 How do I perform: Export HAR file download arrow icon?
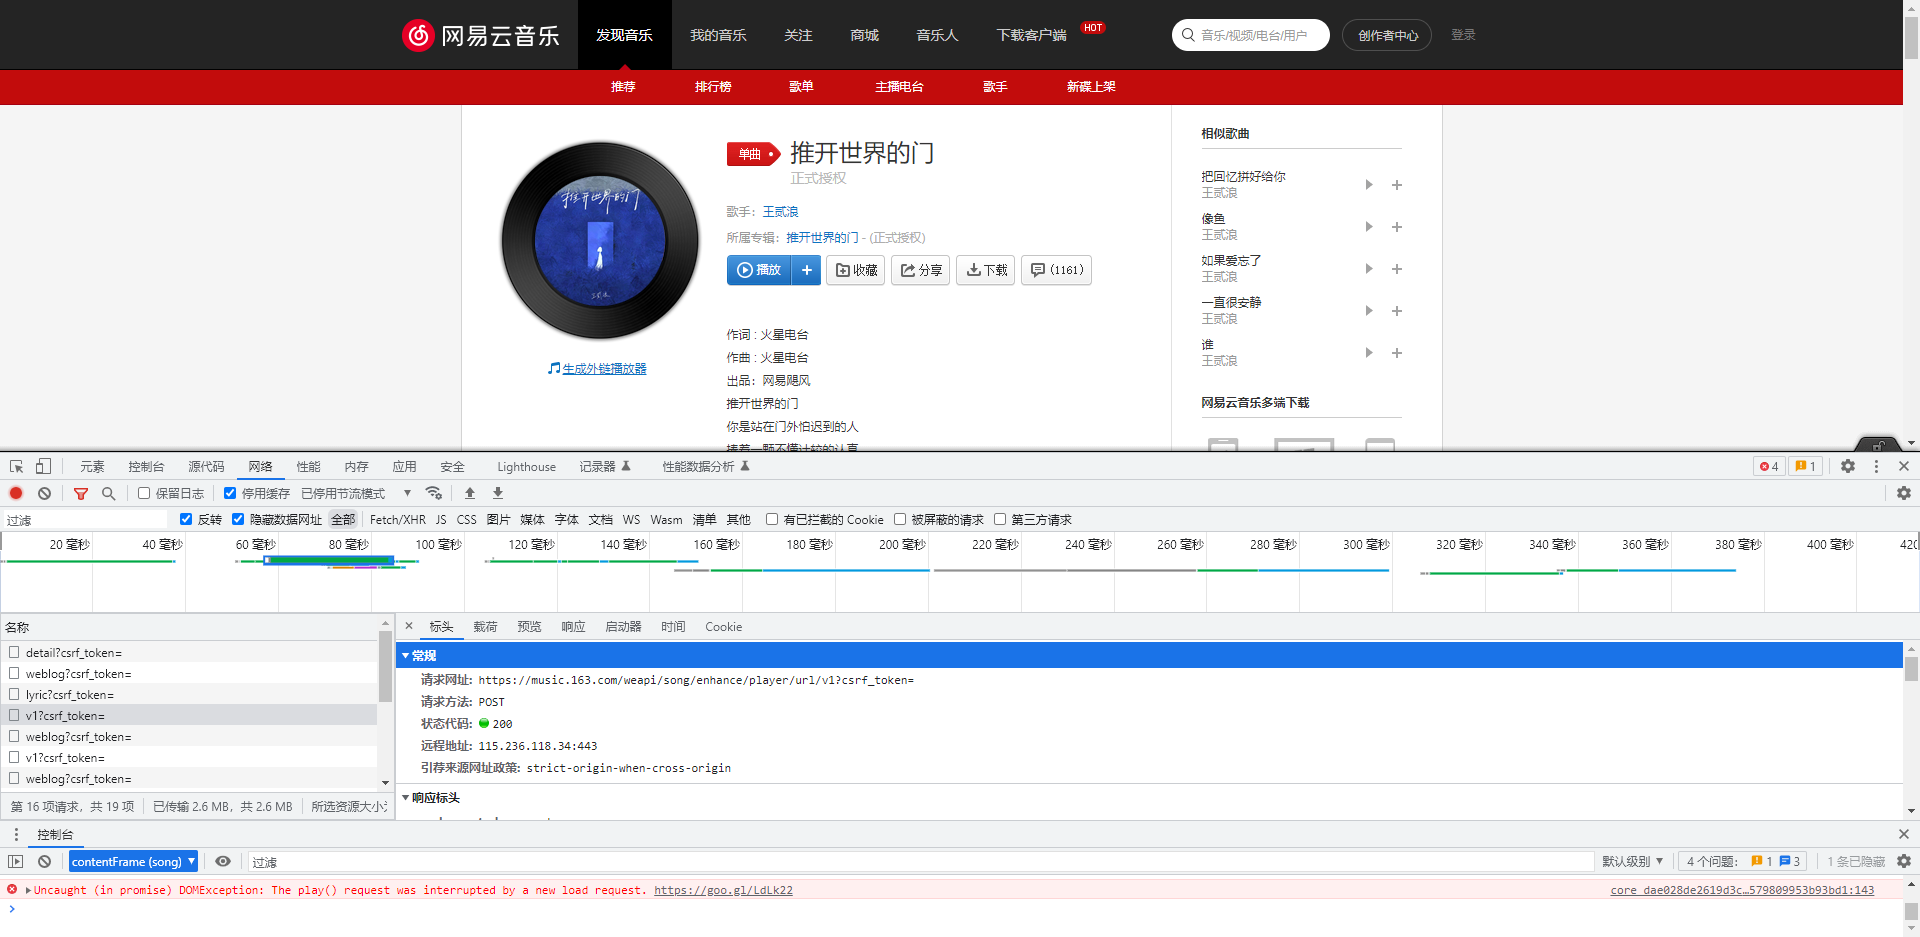[x=498, y=493]
